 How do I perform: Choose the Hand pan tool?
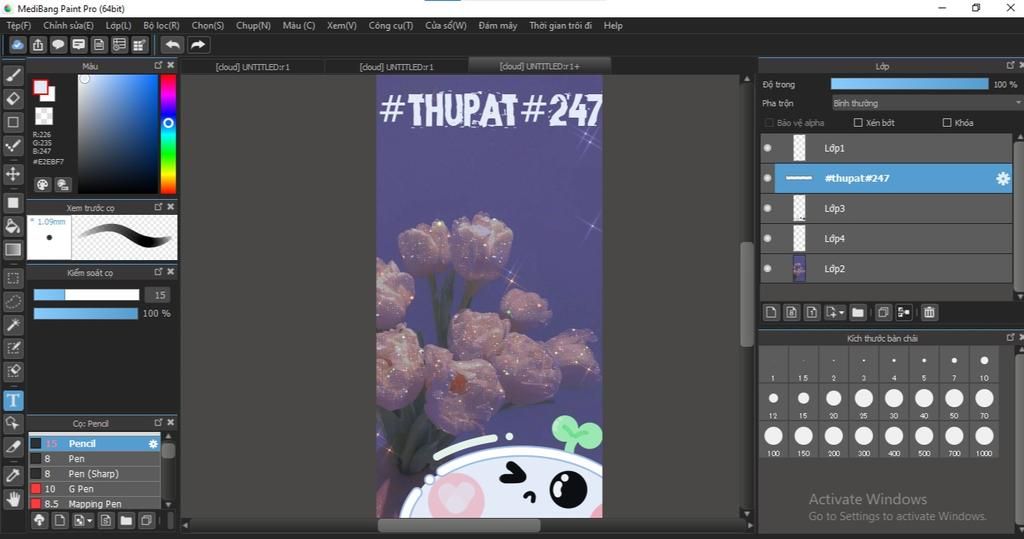(x=13, y=498)
